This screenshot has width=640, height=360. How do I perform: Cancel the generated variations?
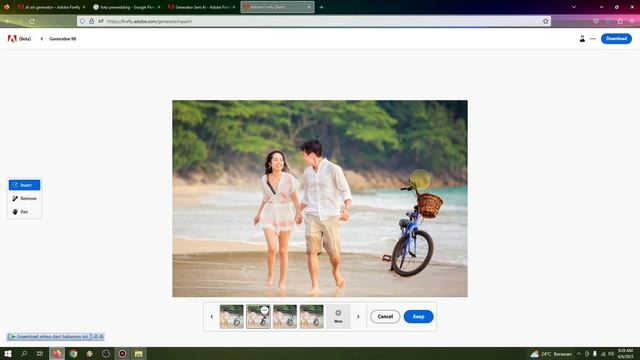point(385,316)
